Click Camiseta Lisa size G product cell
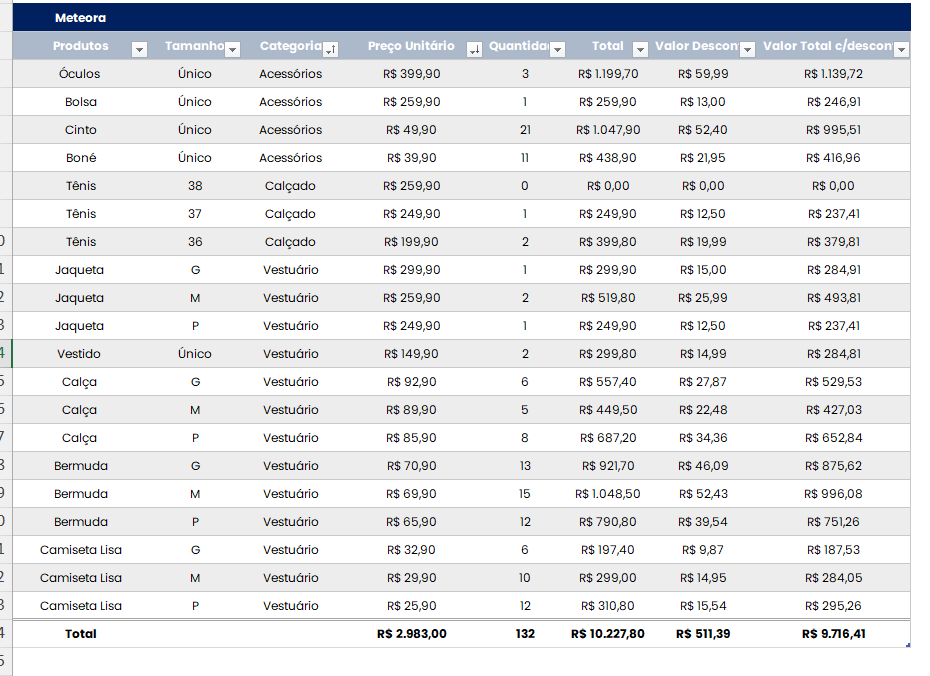The image size is (930, 676). point(81,550)
